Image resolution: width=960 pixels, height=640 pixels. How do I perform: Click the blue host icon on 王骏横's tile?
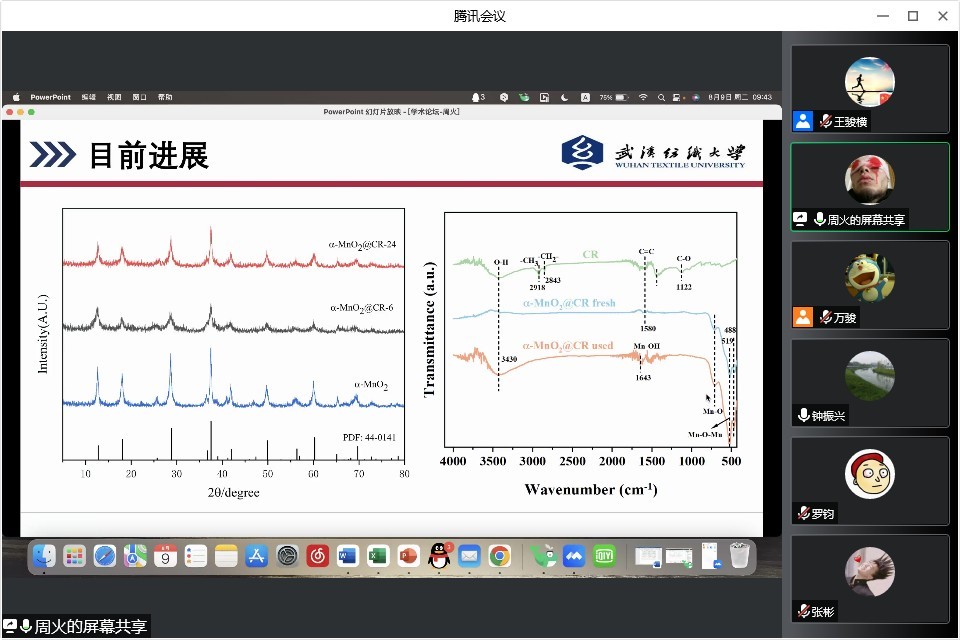pyautogui.click(x=802, y=121)
